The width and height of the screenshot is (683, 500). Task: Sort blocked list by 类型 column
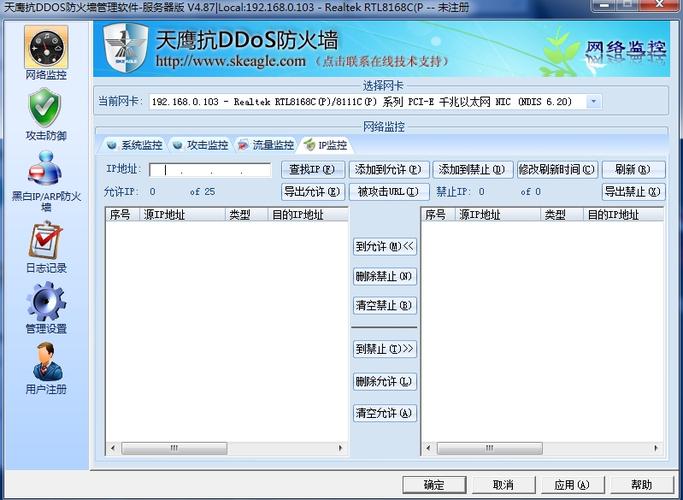pos(562,214)
